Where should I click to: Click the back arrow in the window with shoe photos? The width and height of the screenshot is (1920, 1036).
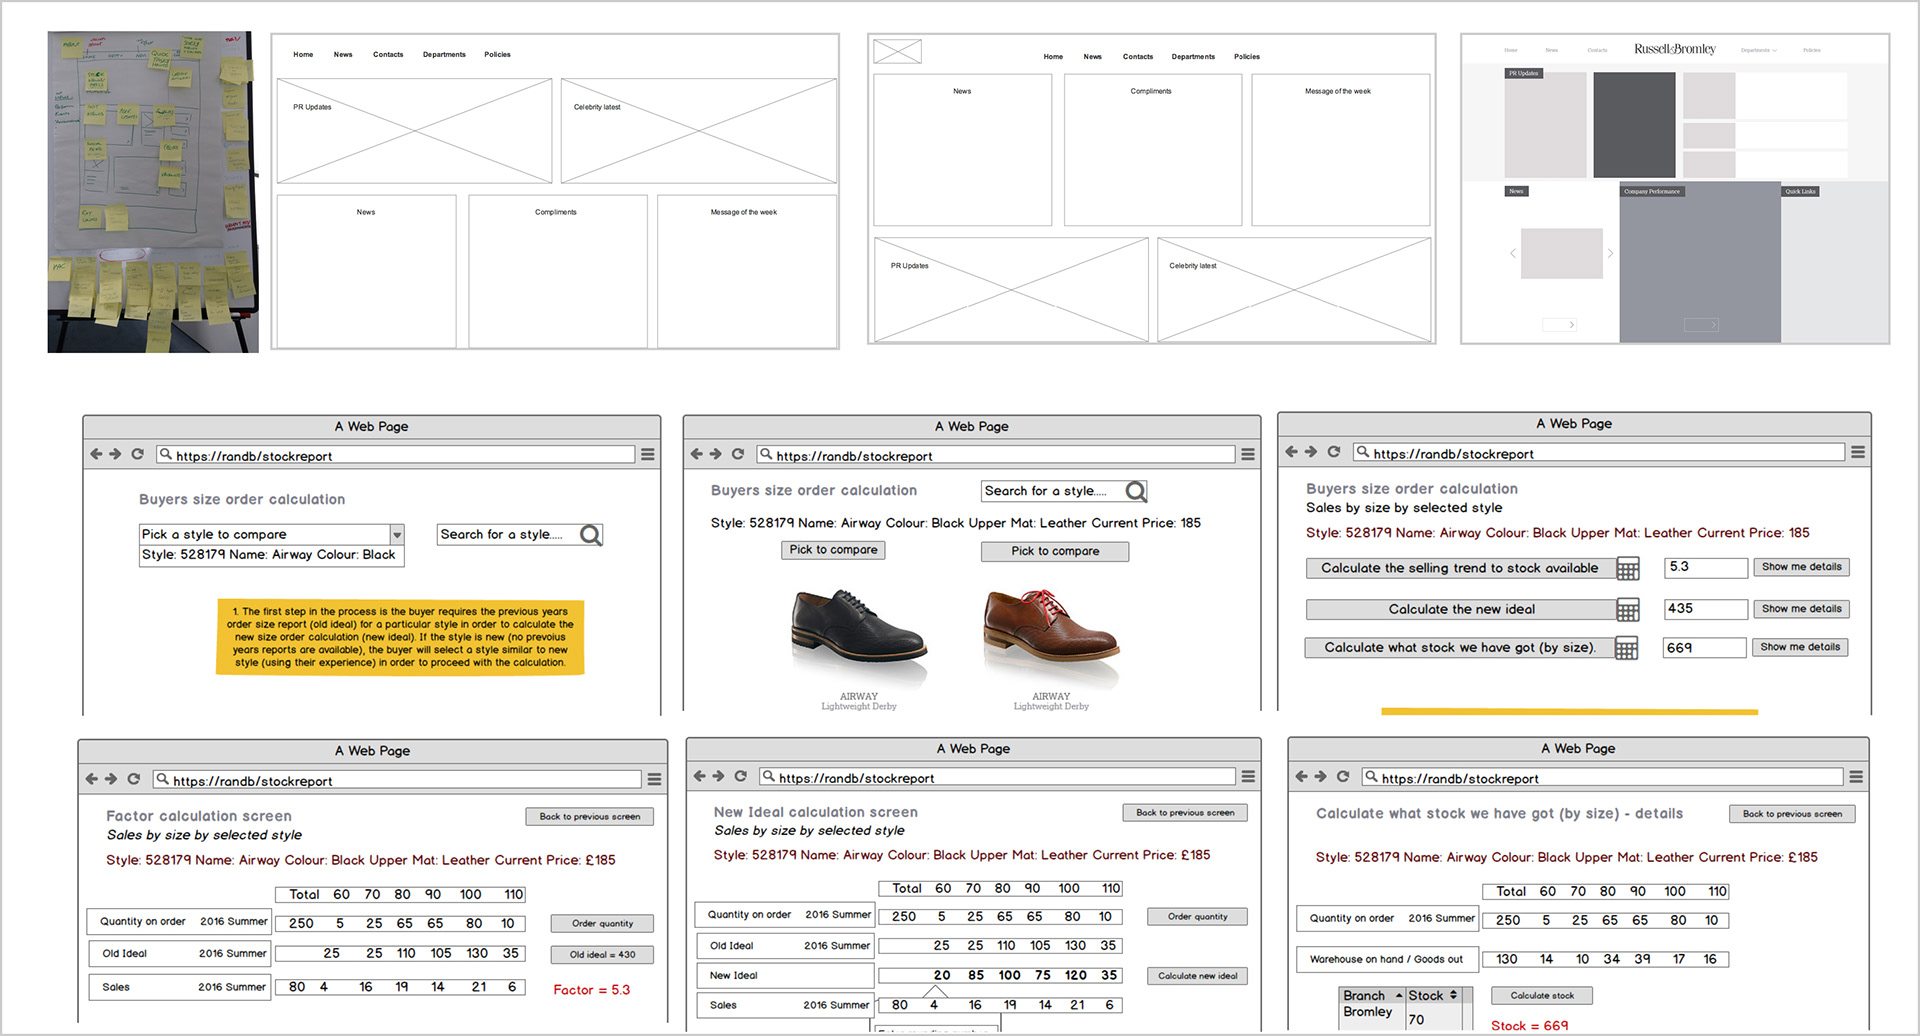[x=696, y=454]
